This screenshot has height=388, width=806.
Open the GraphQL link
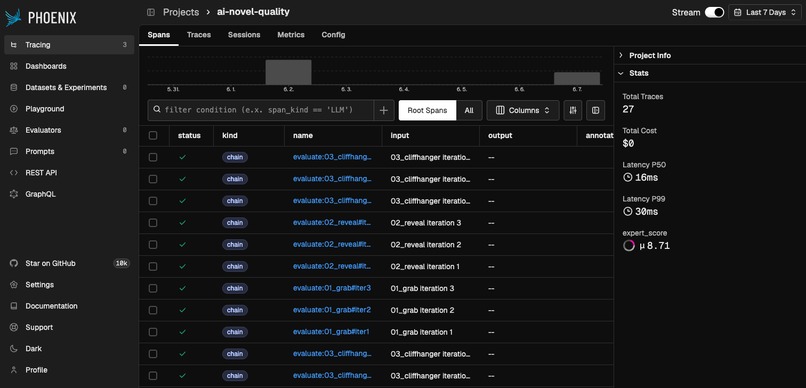69,194
